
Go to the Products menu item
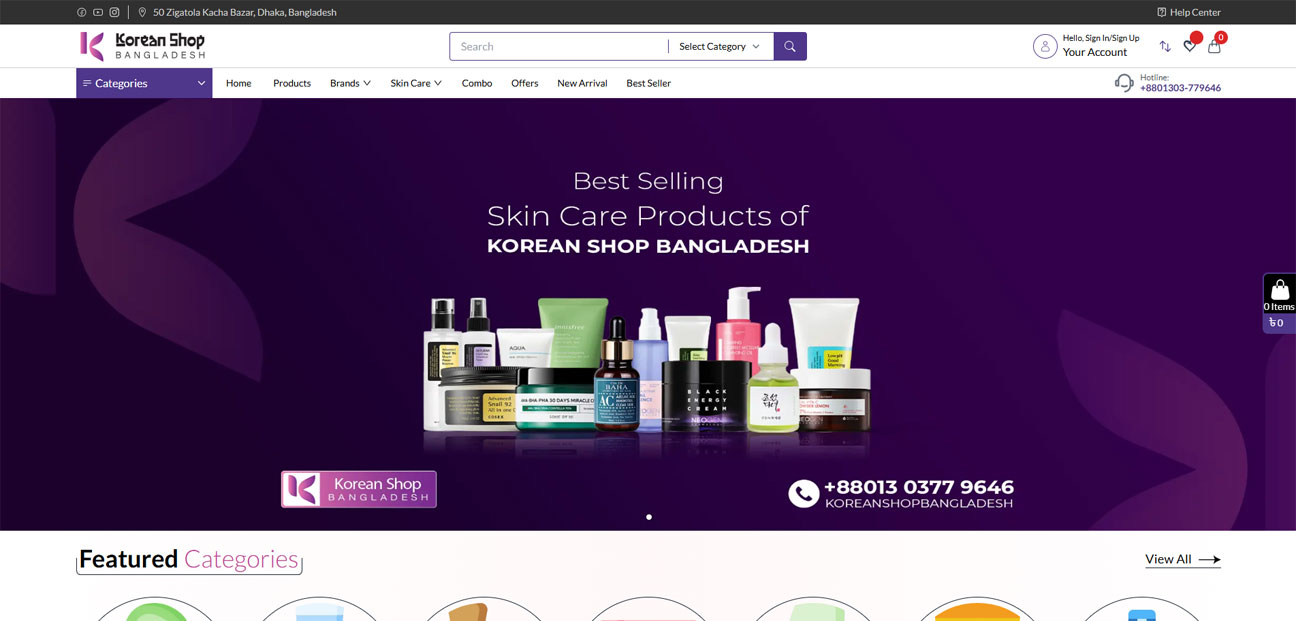[292, 83]
